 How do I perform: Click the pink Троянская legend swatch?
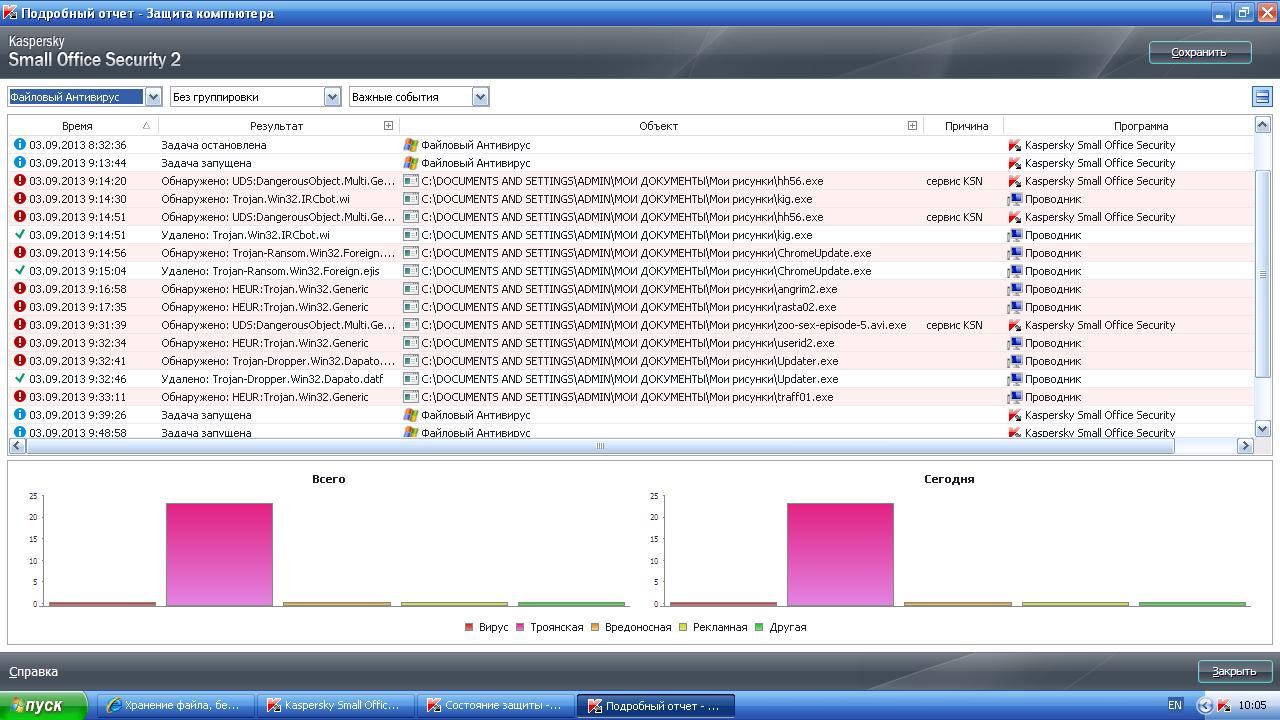click(x=519, y=627)
